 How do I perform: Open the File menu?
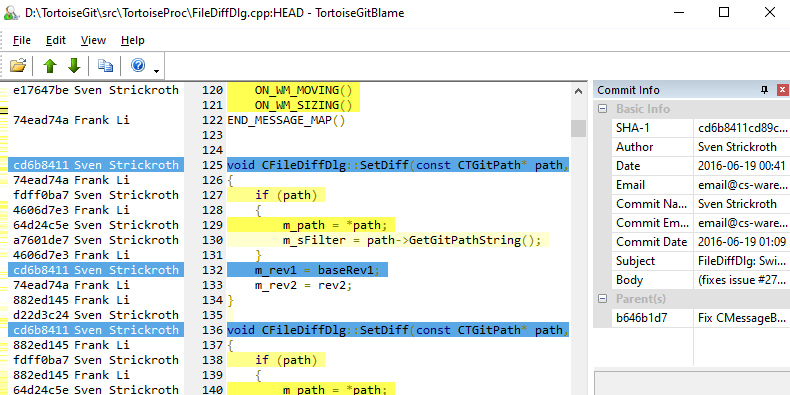pyautogui.click(x=22, y=40)
